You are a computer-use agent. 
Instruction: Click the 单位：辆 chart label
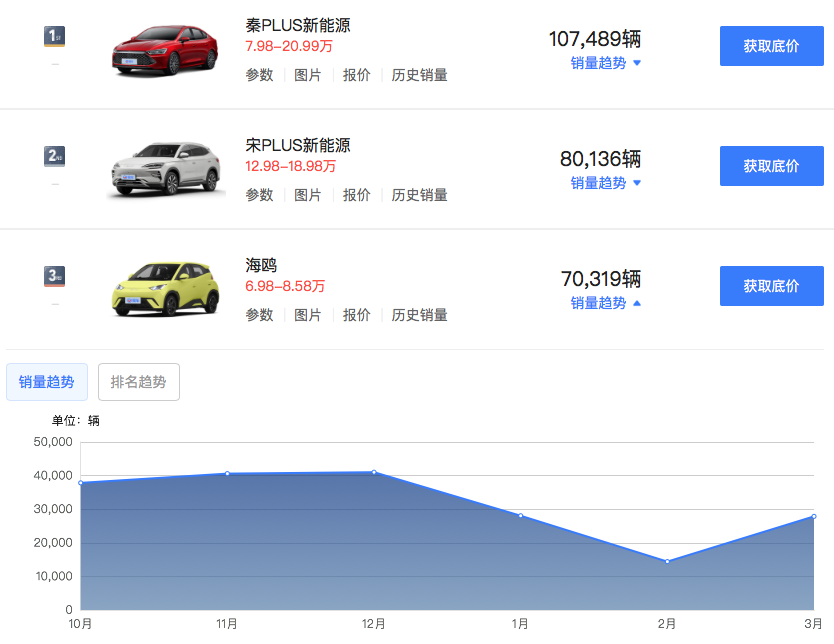[x=76, y=421]
